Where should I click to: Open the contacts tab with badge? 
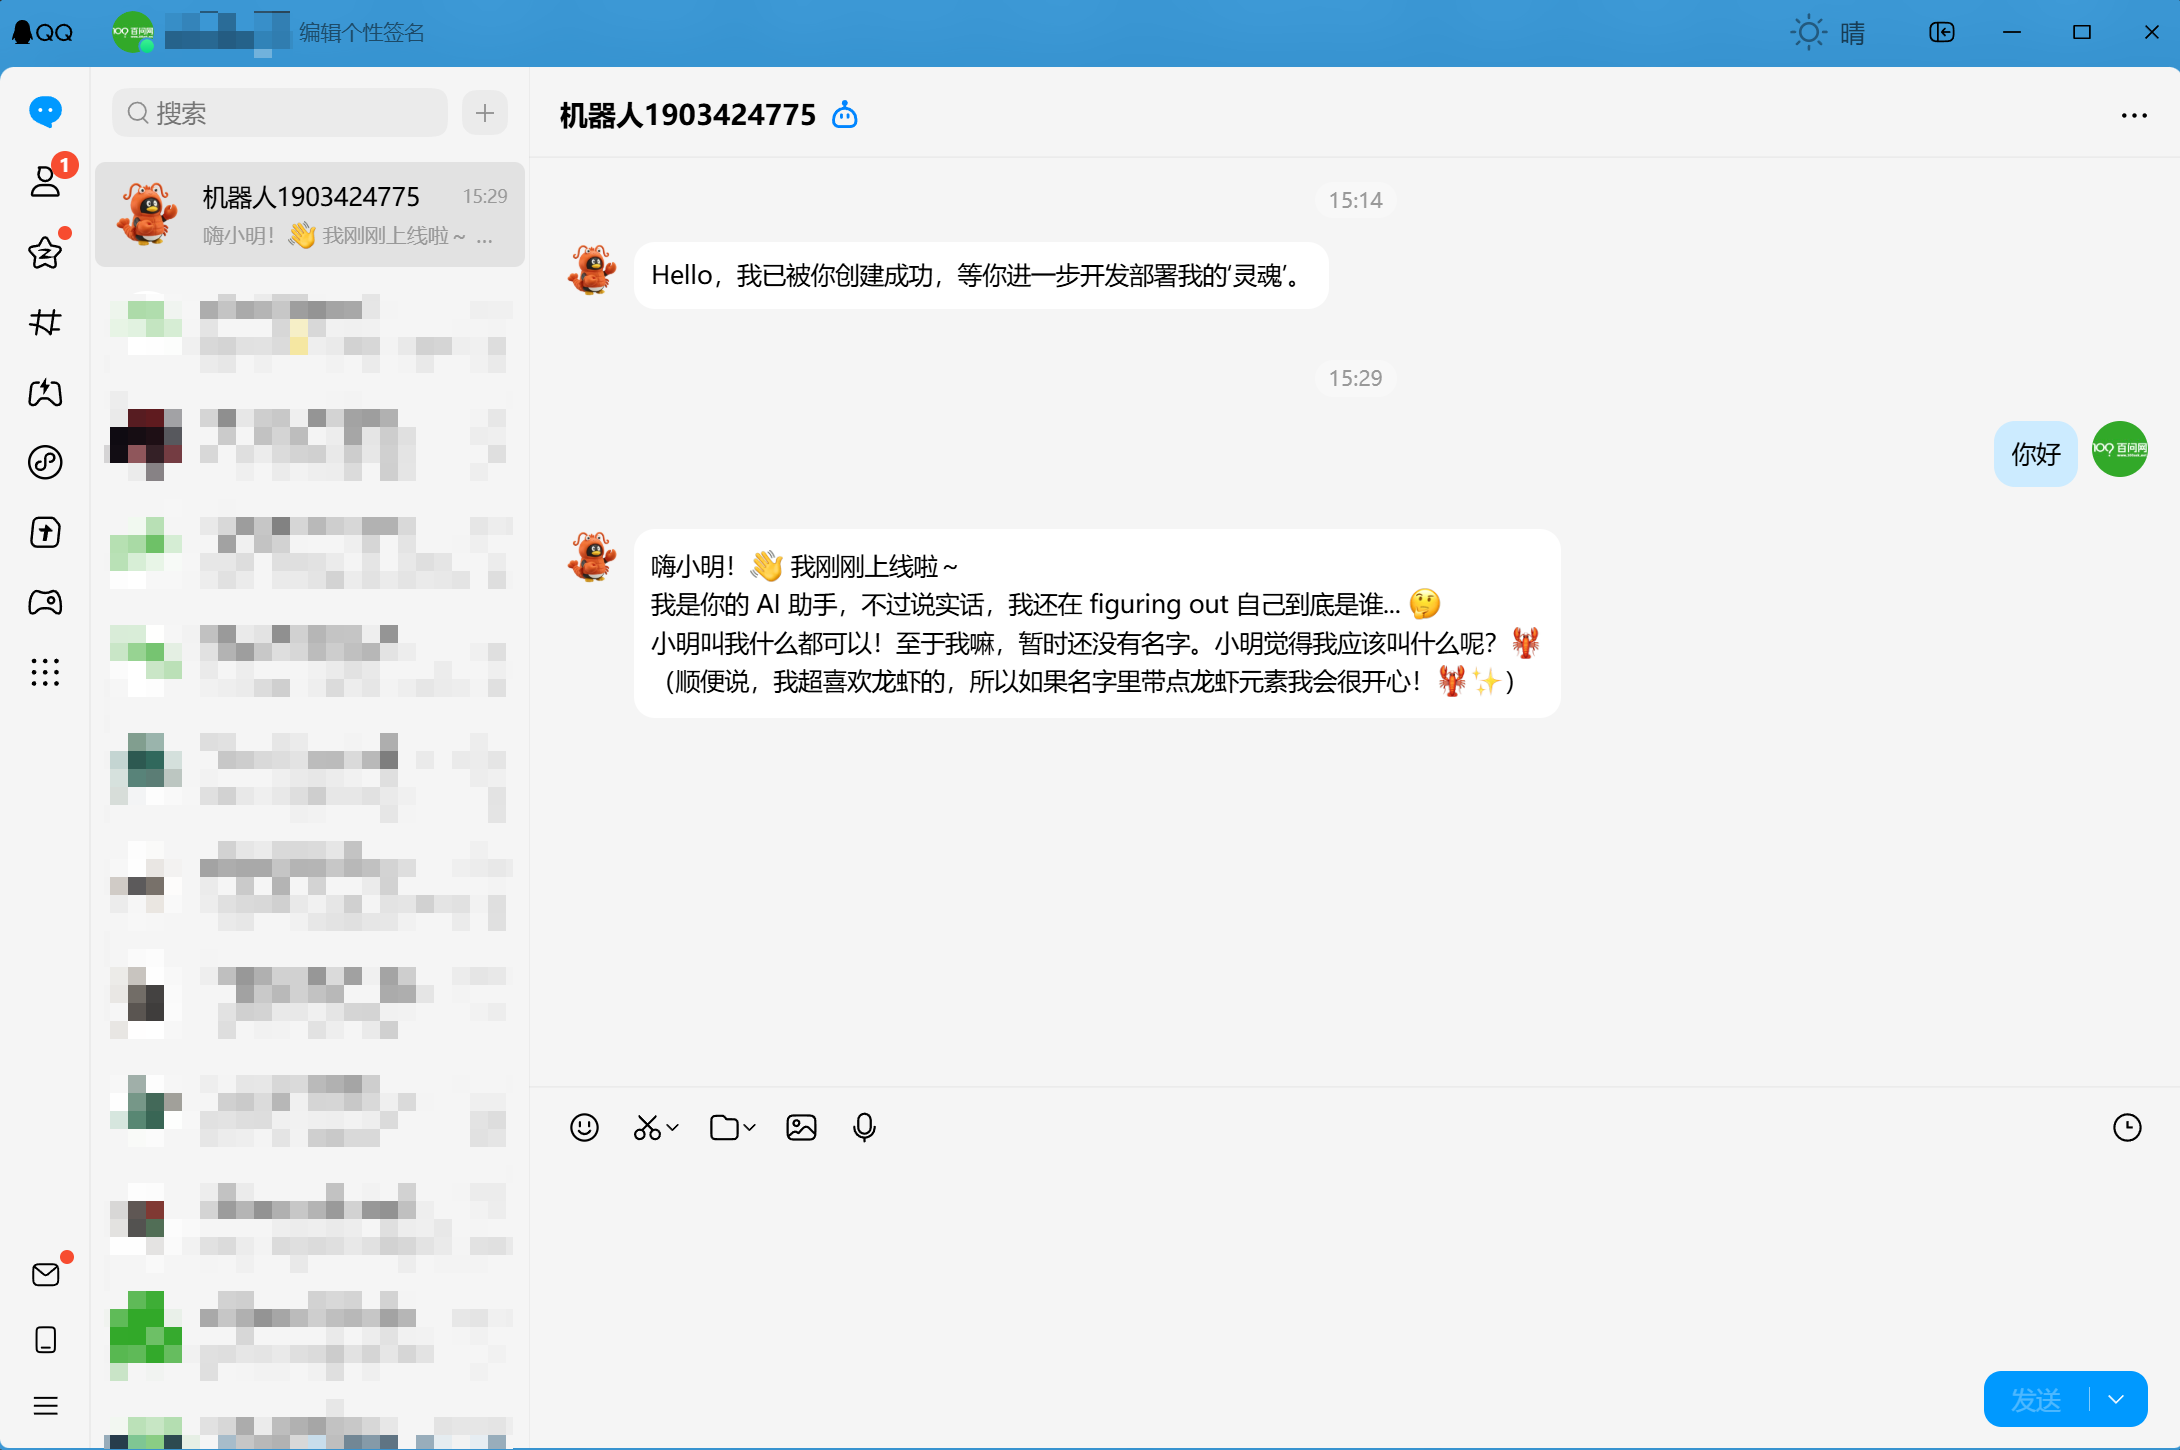coord(46,181)
